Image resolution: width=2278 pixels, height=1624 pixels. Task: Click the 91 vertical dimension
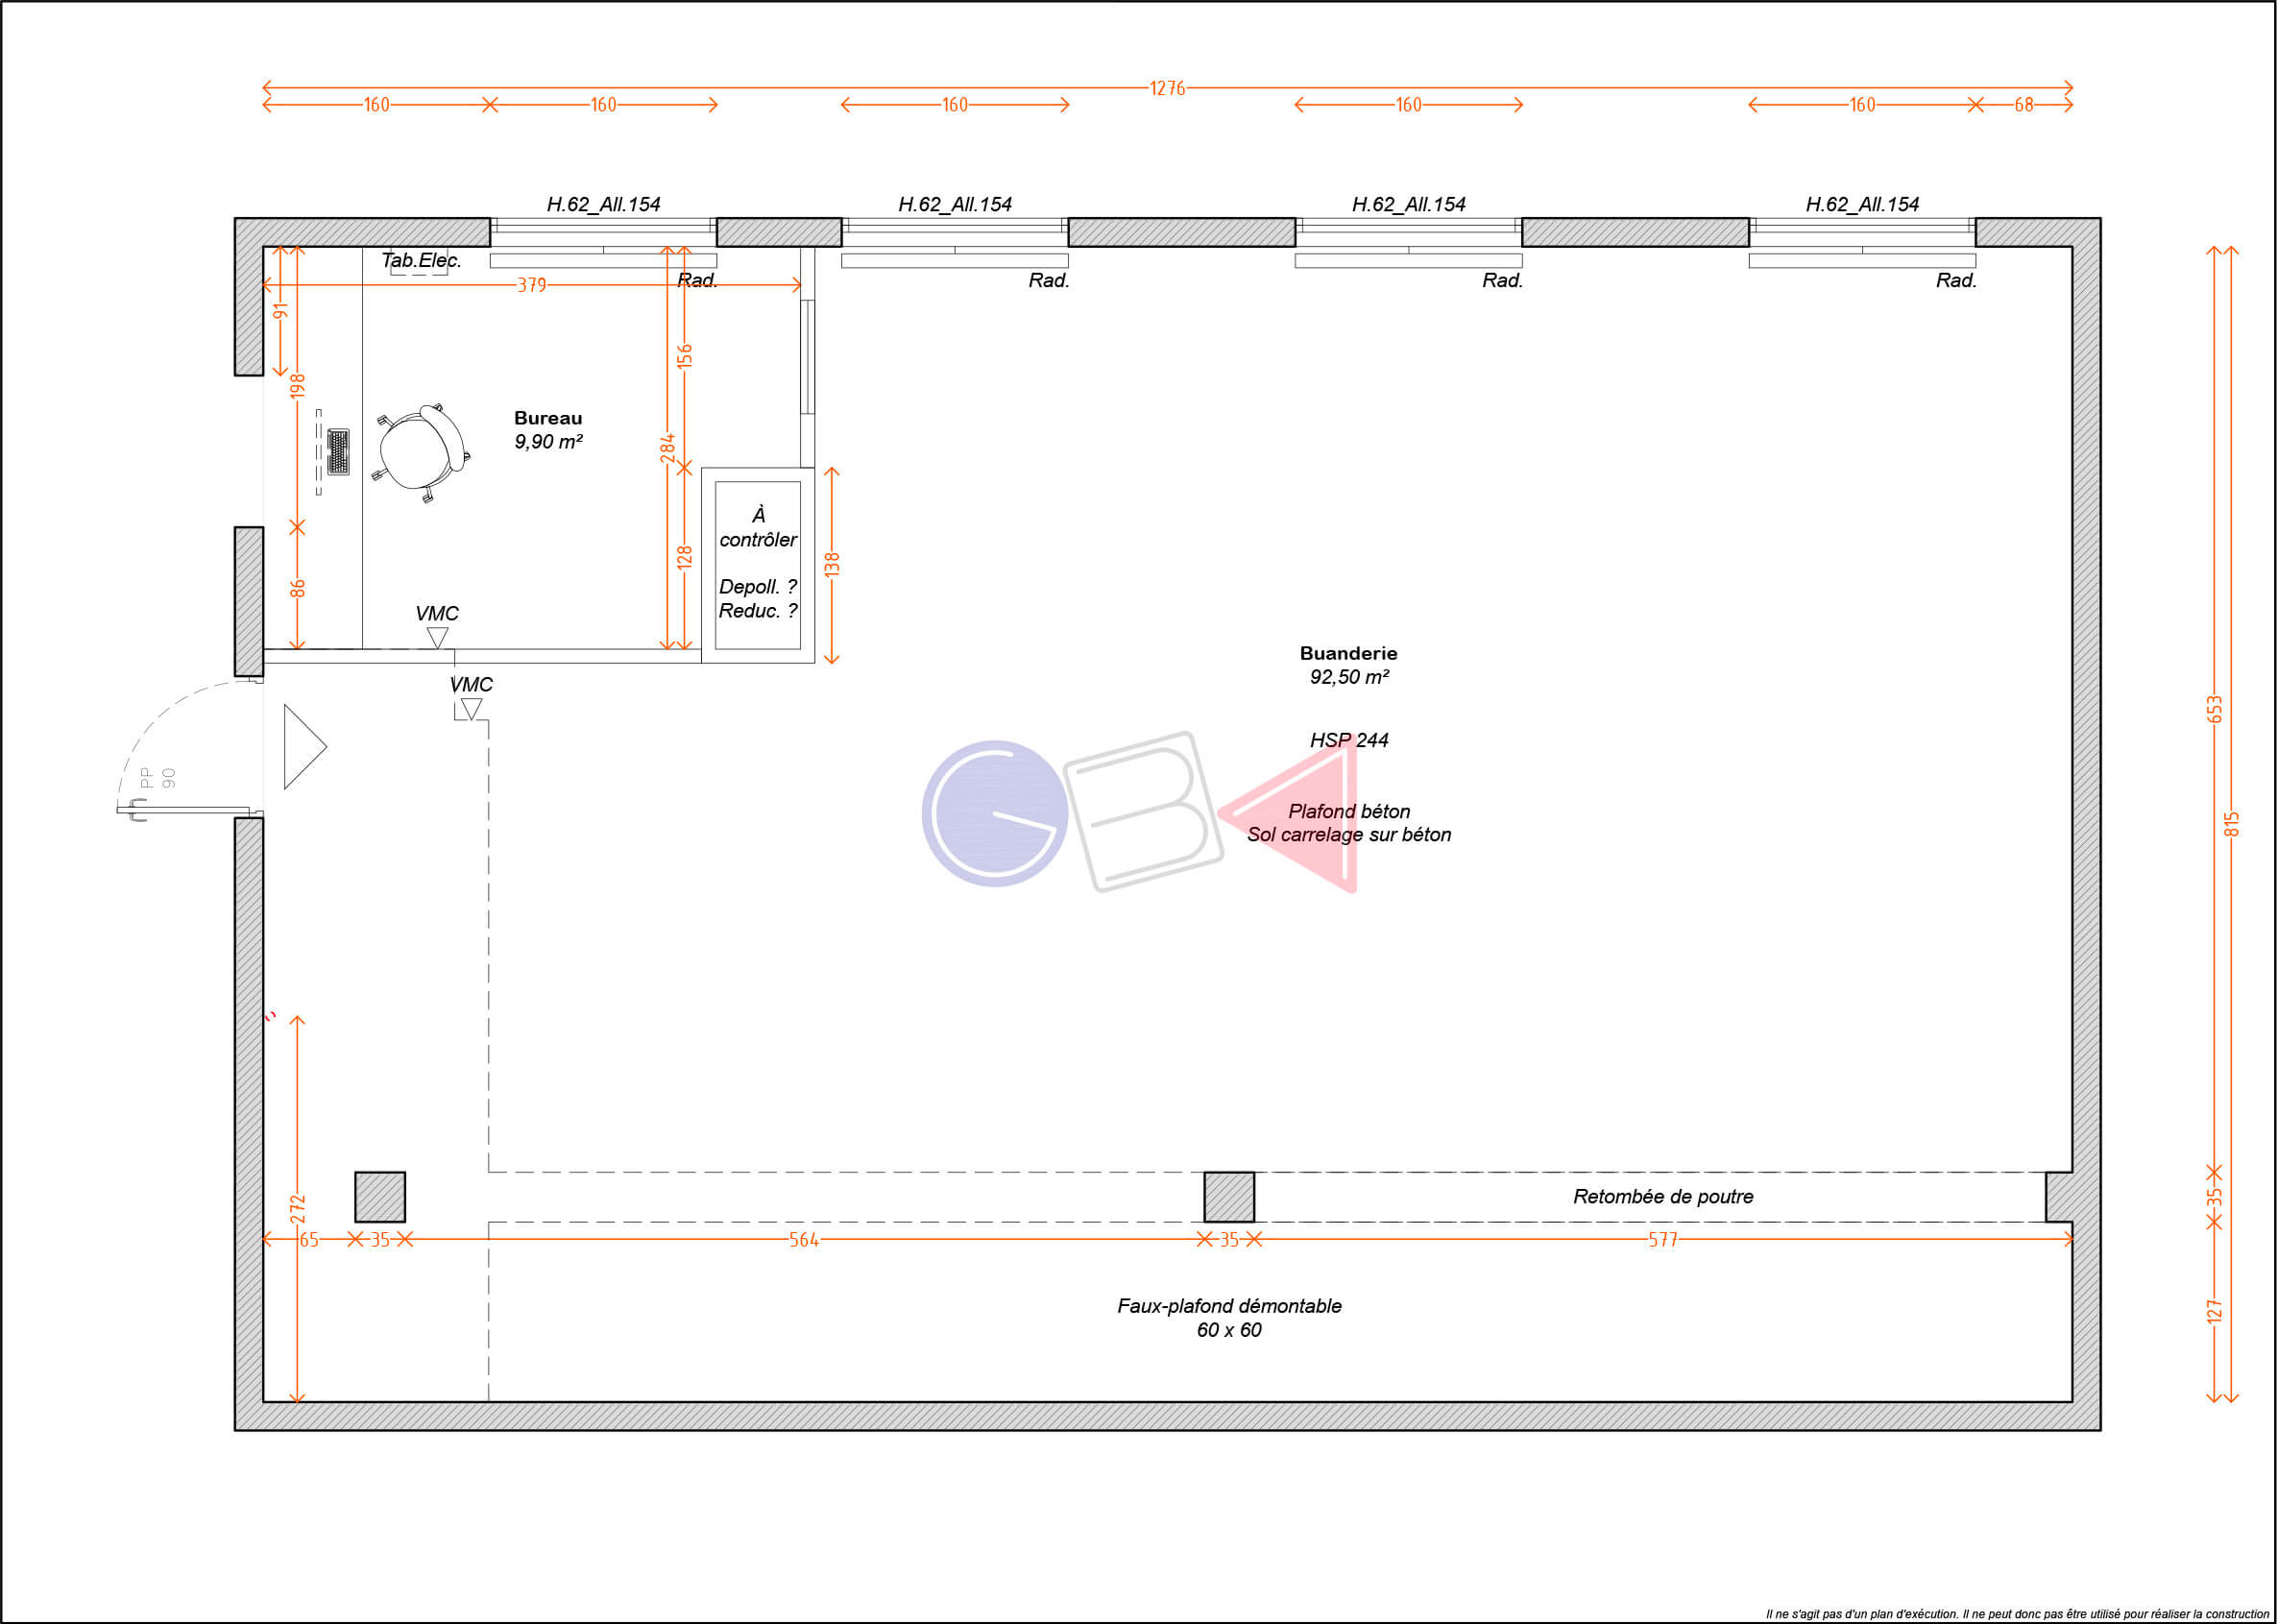(281, 310)
